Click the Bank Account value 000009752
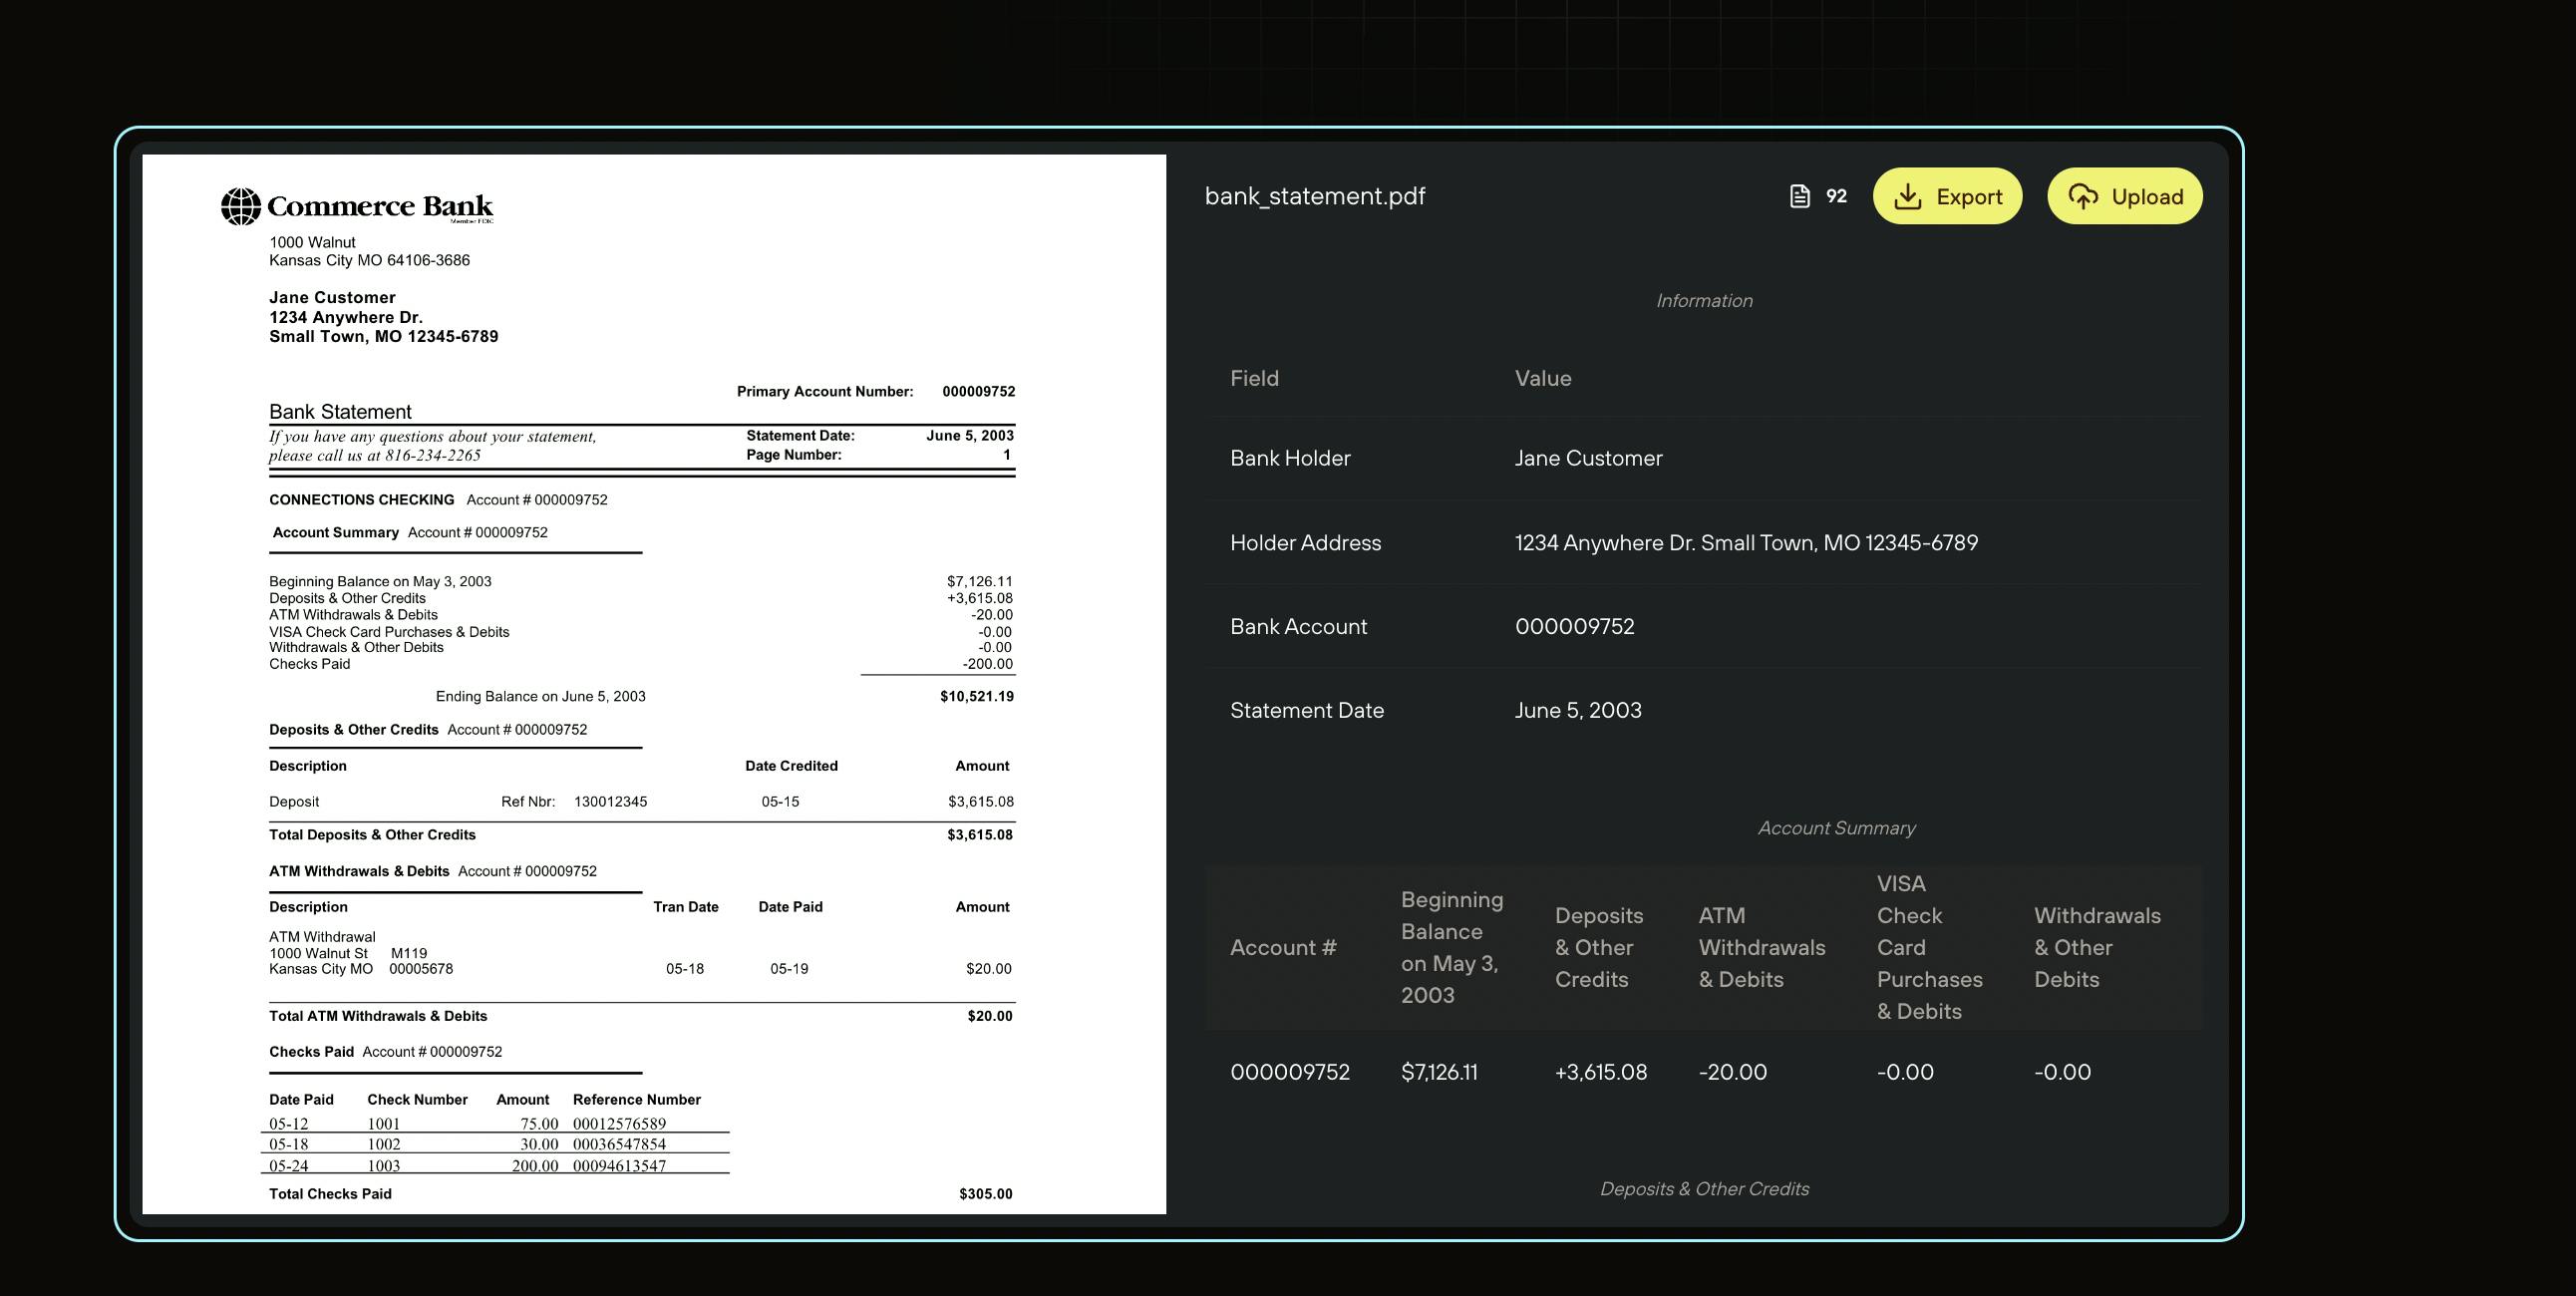Screen dimensions: 2576x1296 pos(1574,627)
